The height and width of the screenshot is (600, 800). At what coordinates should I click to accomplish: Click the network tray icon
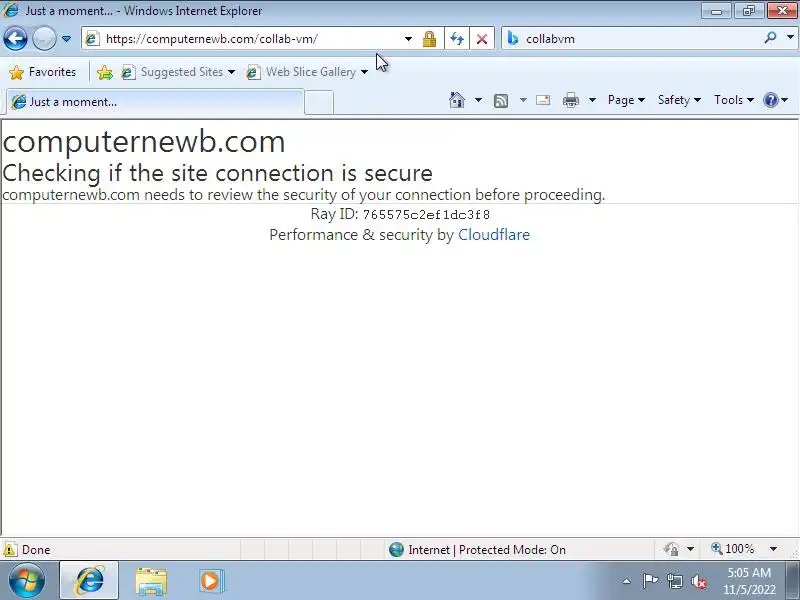674,581
